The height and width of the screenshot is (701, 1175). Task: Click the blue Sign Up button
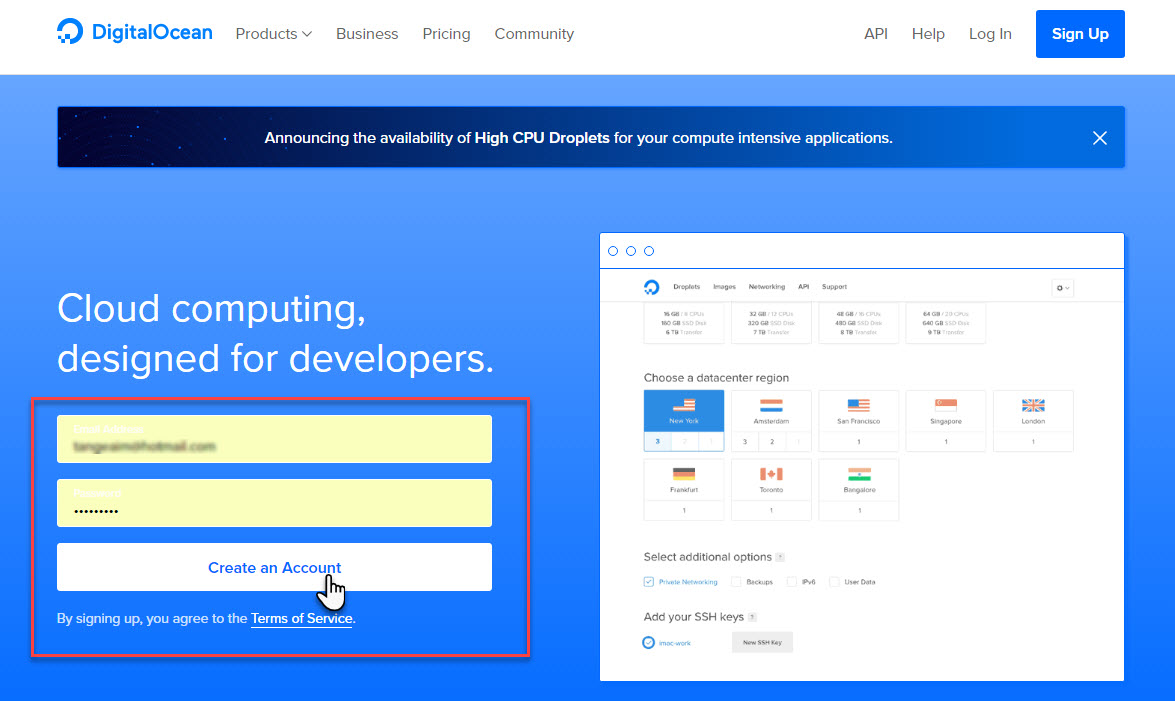pos(1080,34)
